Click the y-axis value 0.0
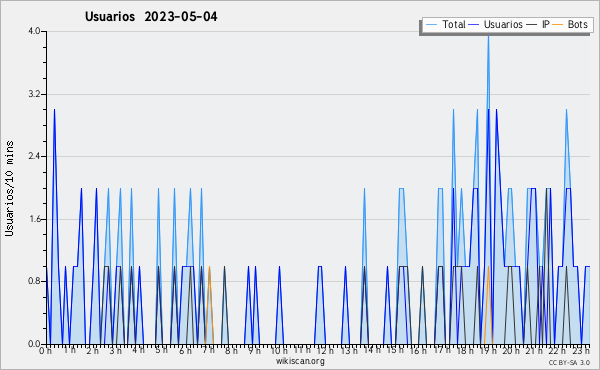This screenshot has height=370, width=600. click(x=34, y=344)
